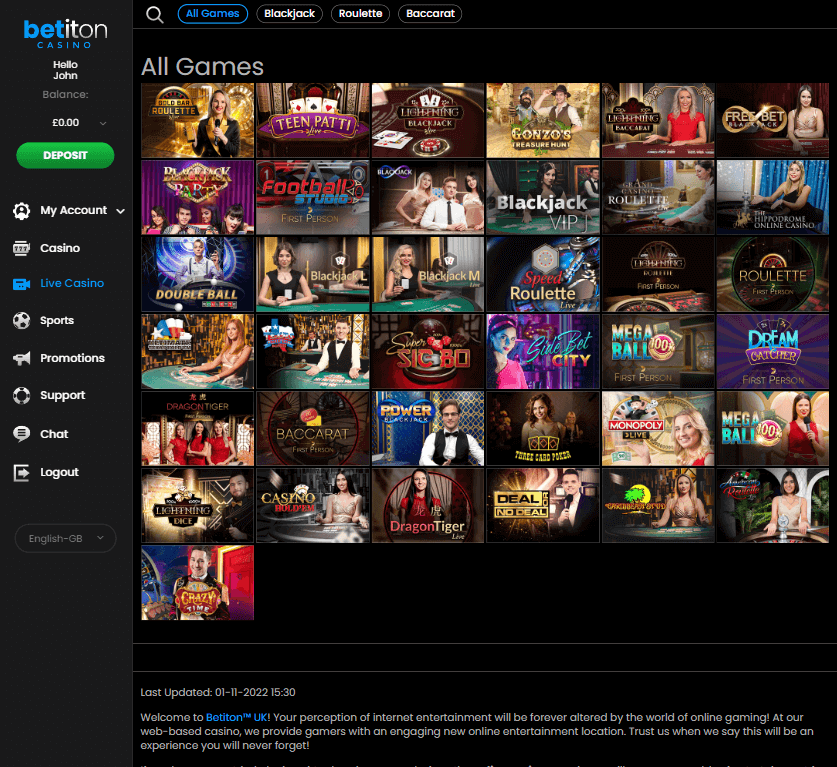The height and width of the screenshot is (767, 837).
Task: Select the Baccarat filter tab
Action: (x=429, y=14)
